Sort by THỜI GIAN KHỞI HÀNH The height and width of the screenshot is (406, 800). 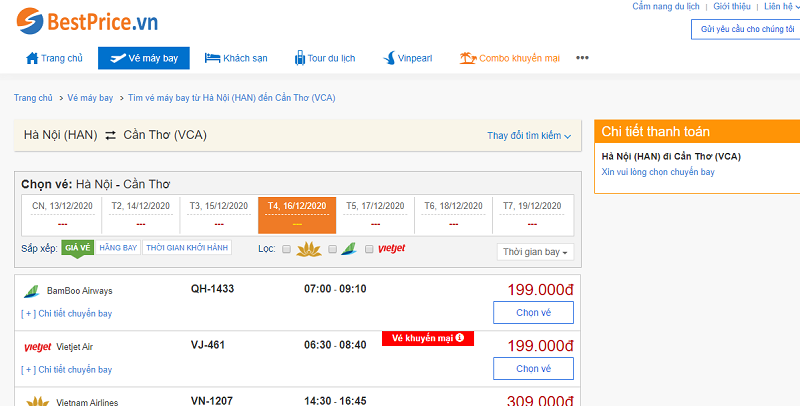(187, 248)
